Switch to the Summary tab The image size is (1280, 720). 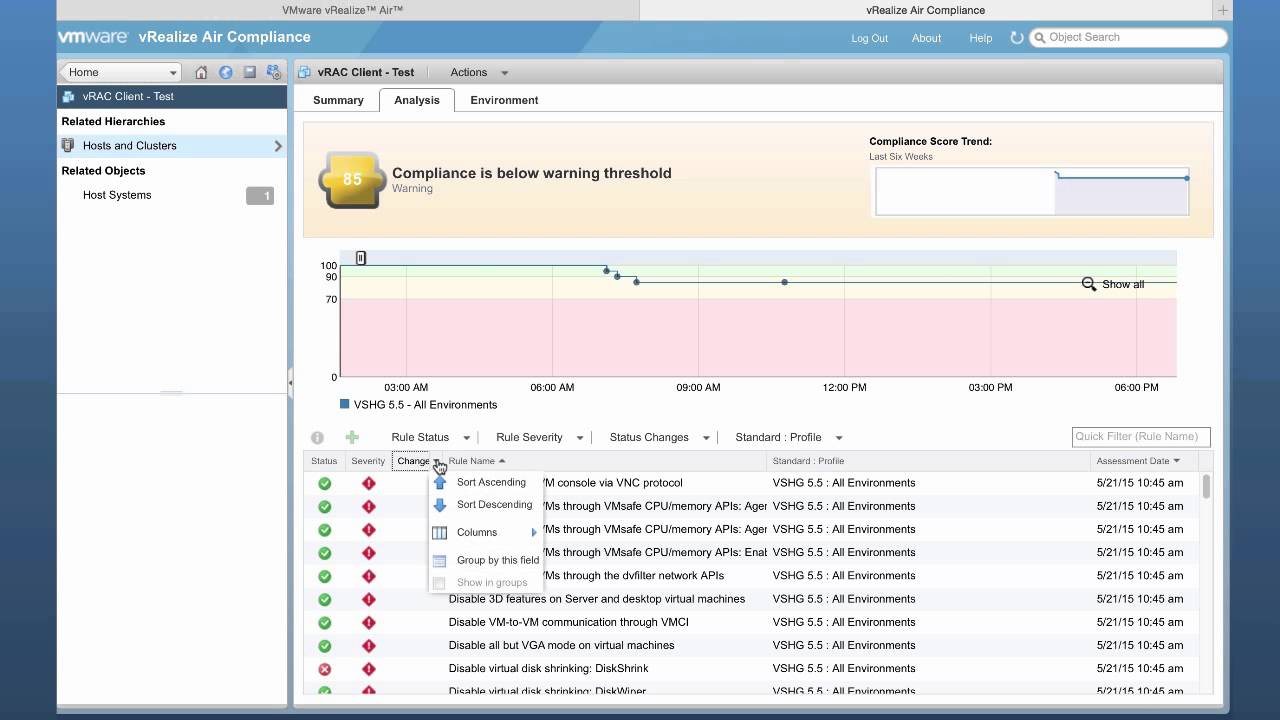click(338, 100)
